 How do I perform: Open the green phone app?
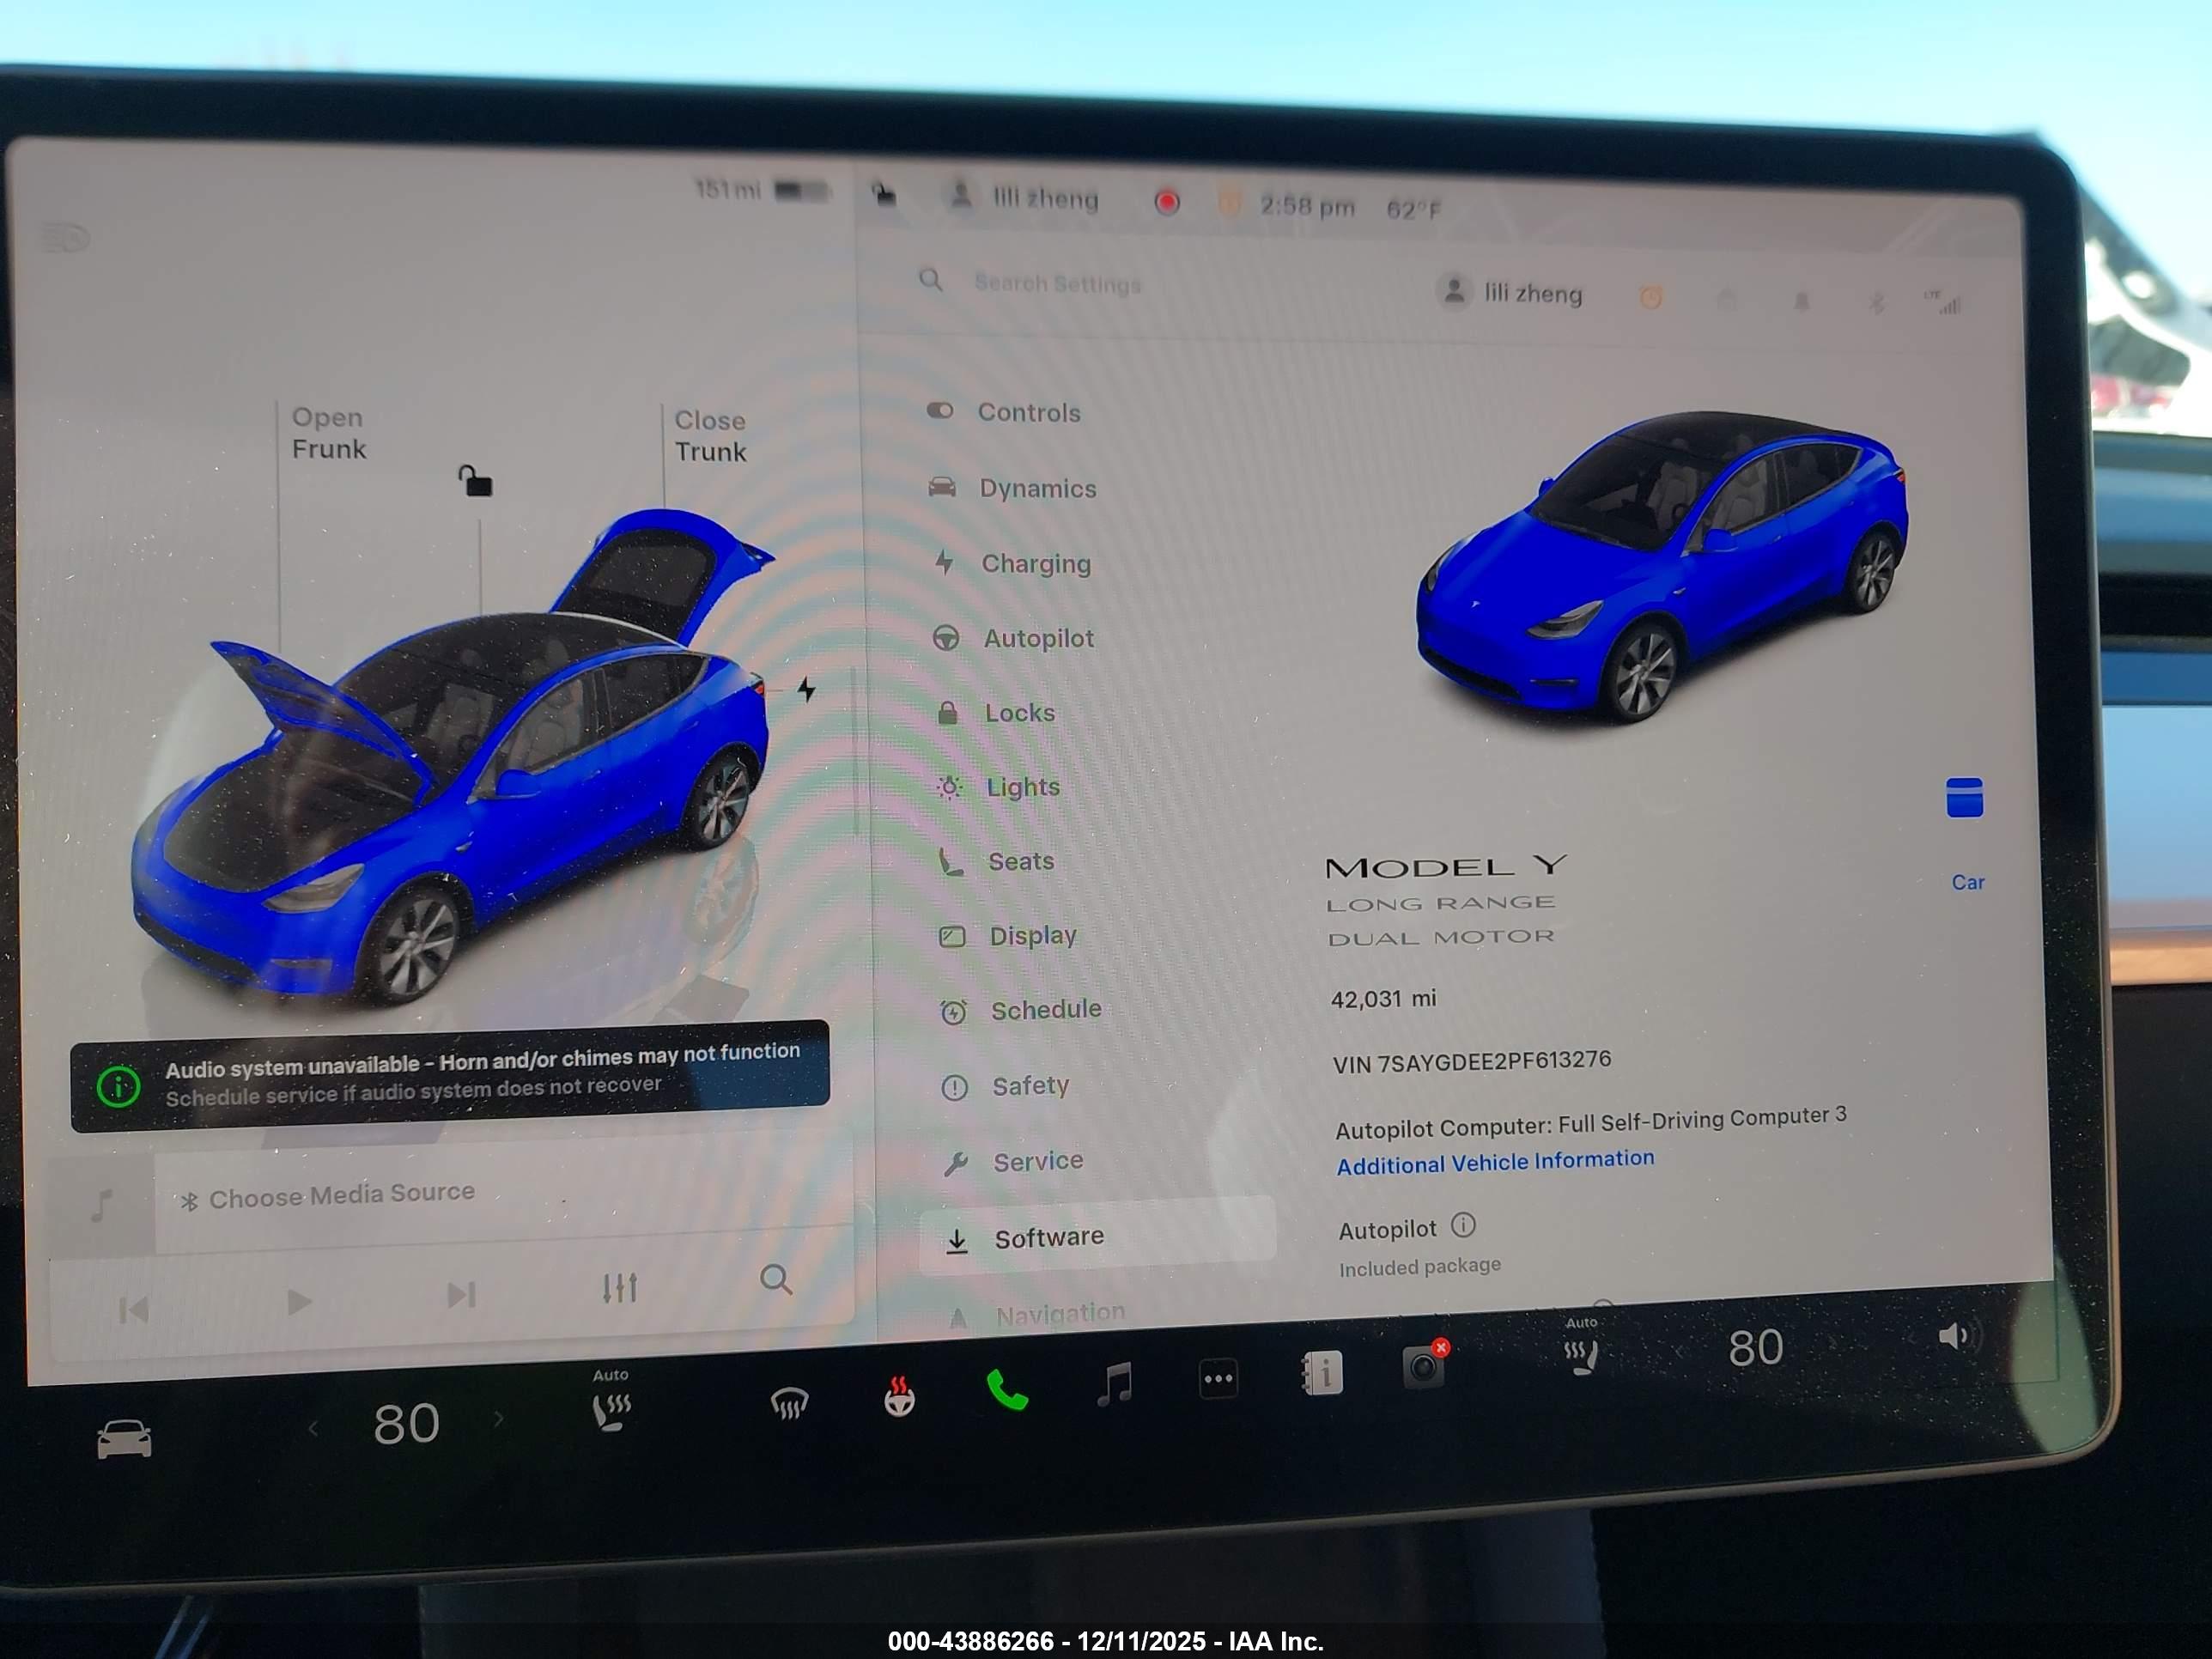(x=1007, y=1389)
